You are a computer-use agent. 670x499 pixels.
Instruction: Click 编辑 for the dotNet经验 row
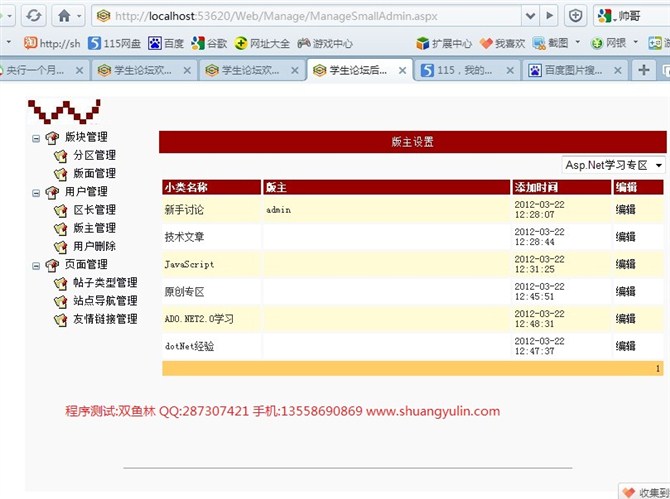click(x=626, y=346)
